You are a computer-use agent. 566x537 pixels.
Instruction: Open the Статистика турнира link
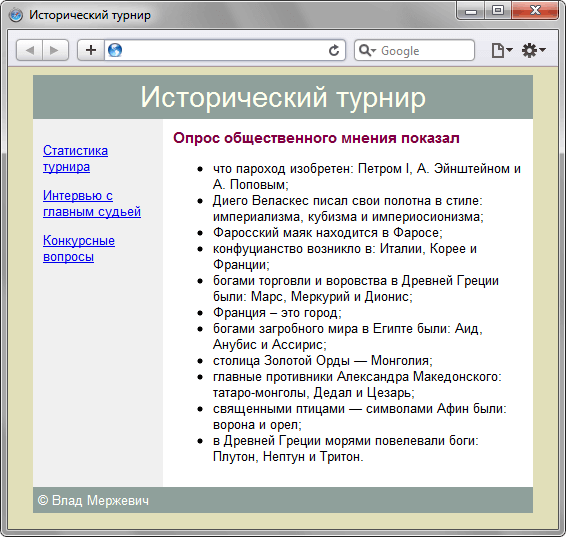[x=75, y=158]
